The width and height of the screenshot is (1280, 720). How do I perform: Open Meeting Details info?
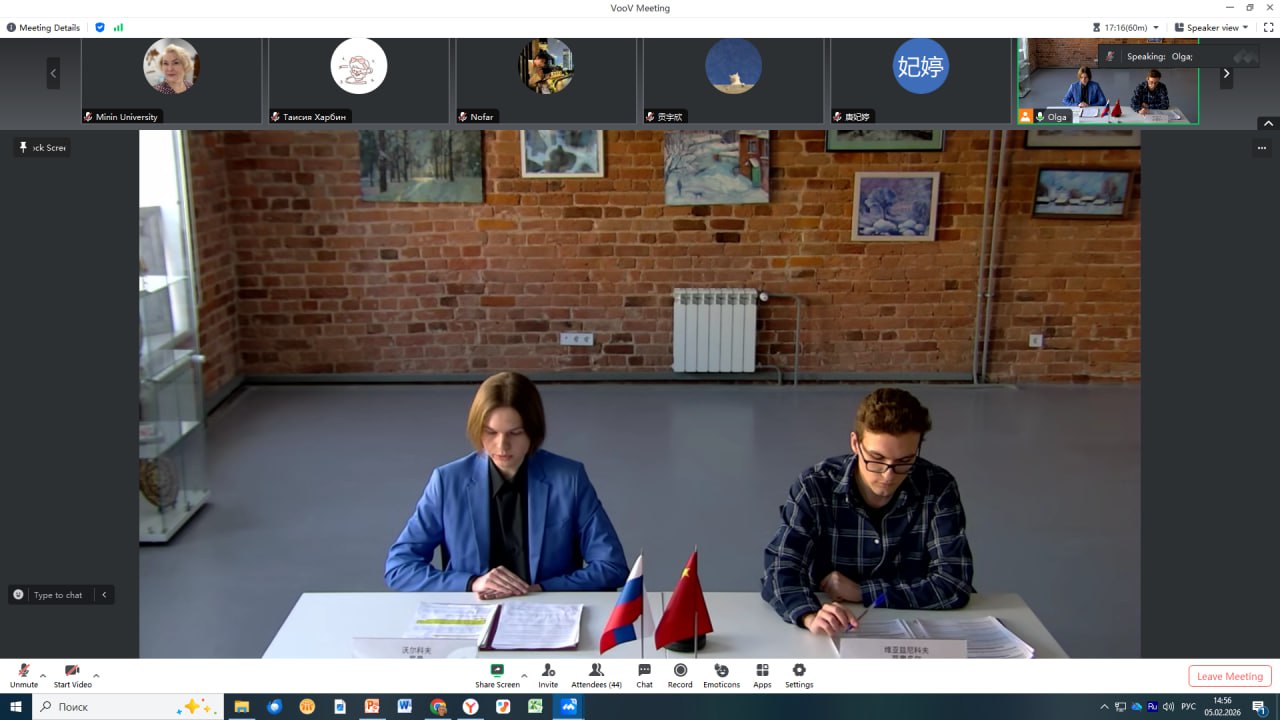43,28
